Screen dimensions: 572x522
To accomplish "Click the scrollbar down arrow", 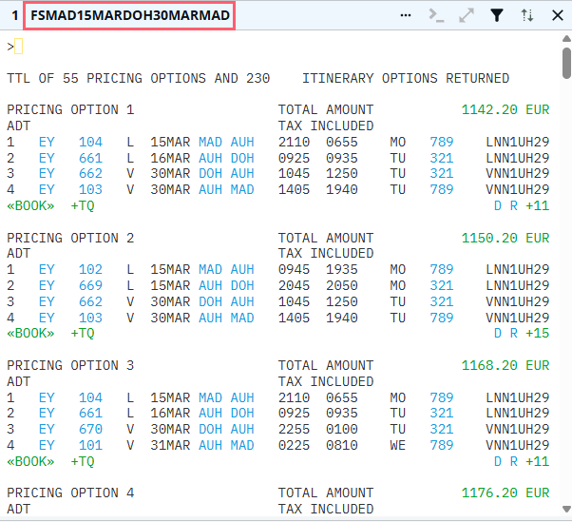I will (x=566, y=509).
